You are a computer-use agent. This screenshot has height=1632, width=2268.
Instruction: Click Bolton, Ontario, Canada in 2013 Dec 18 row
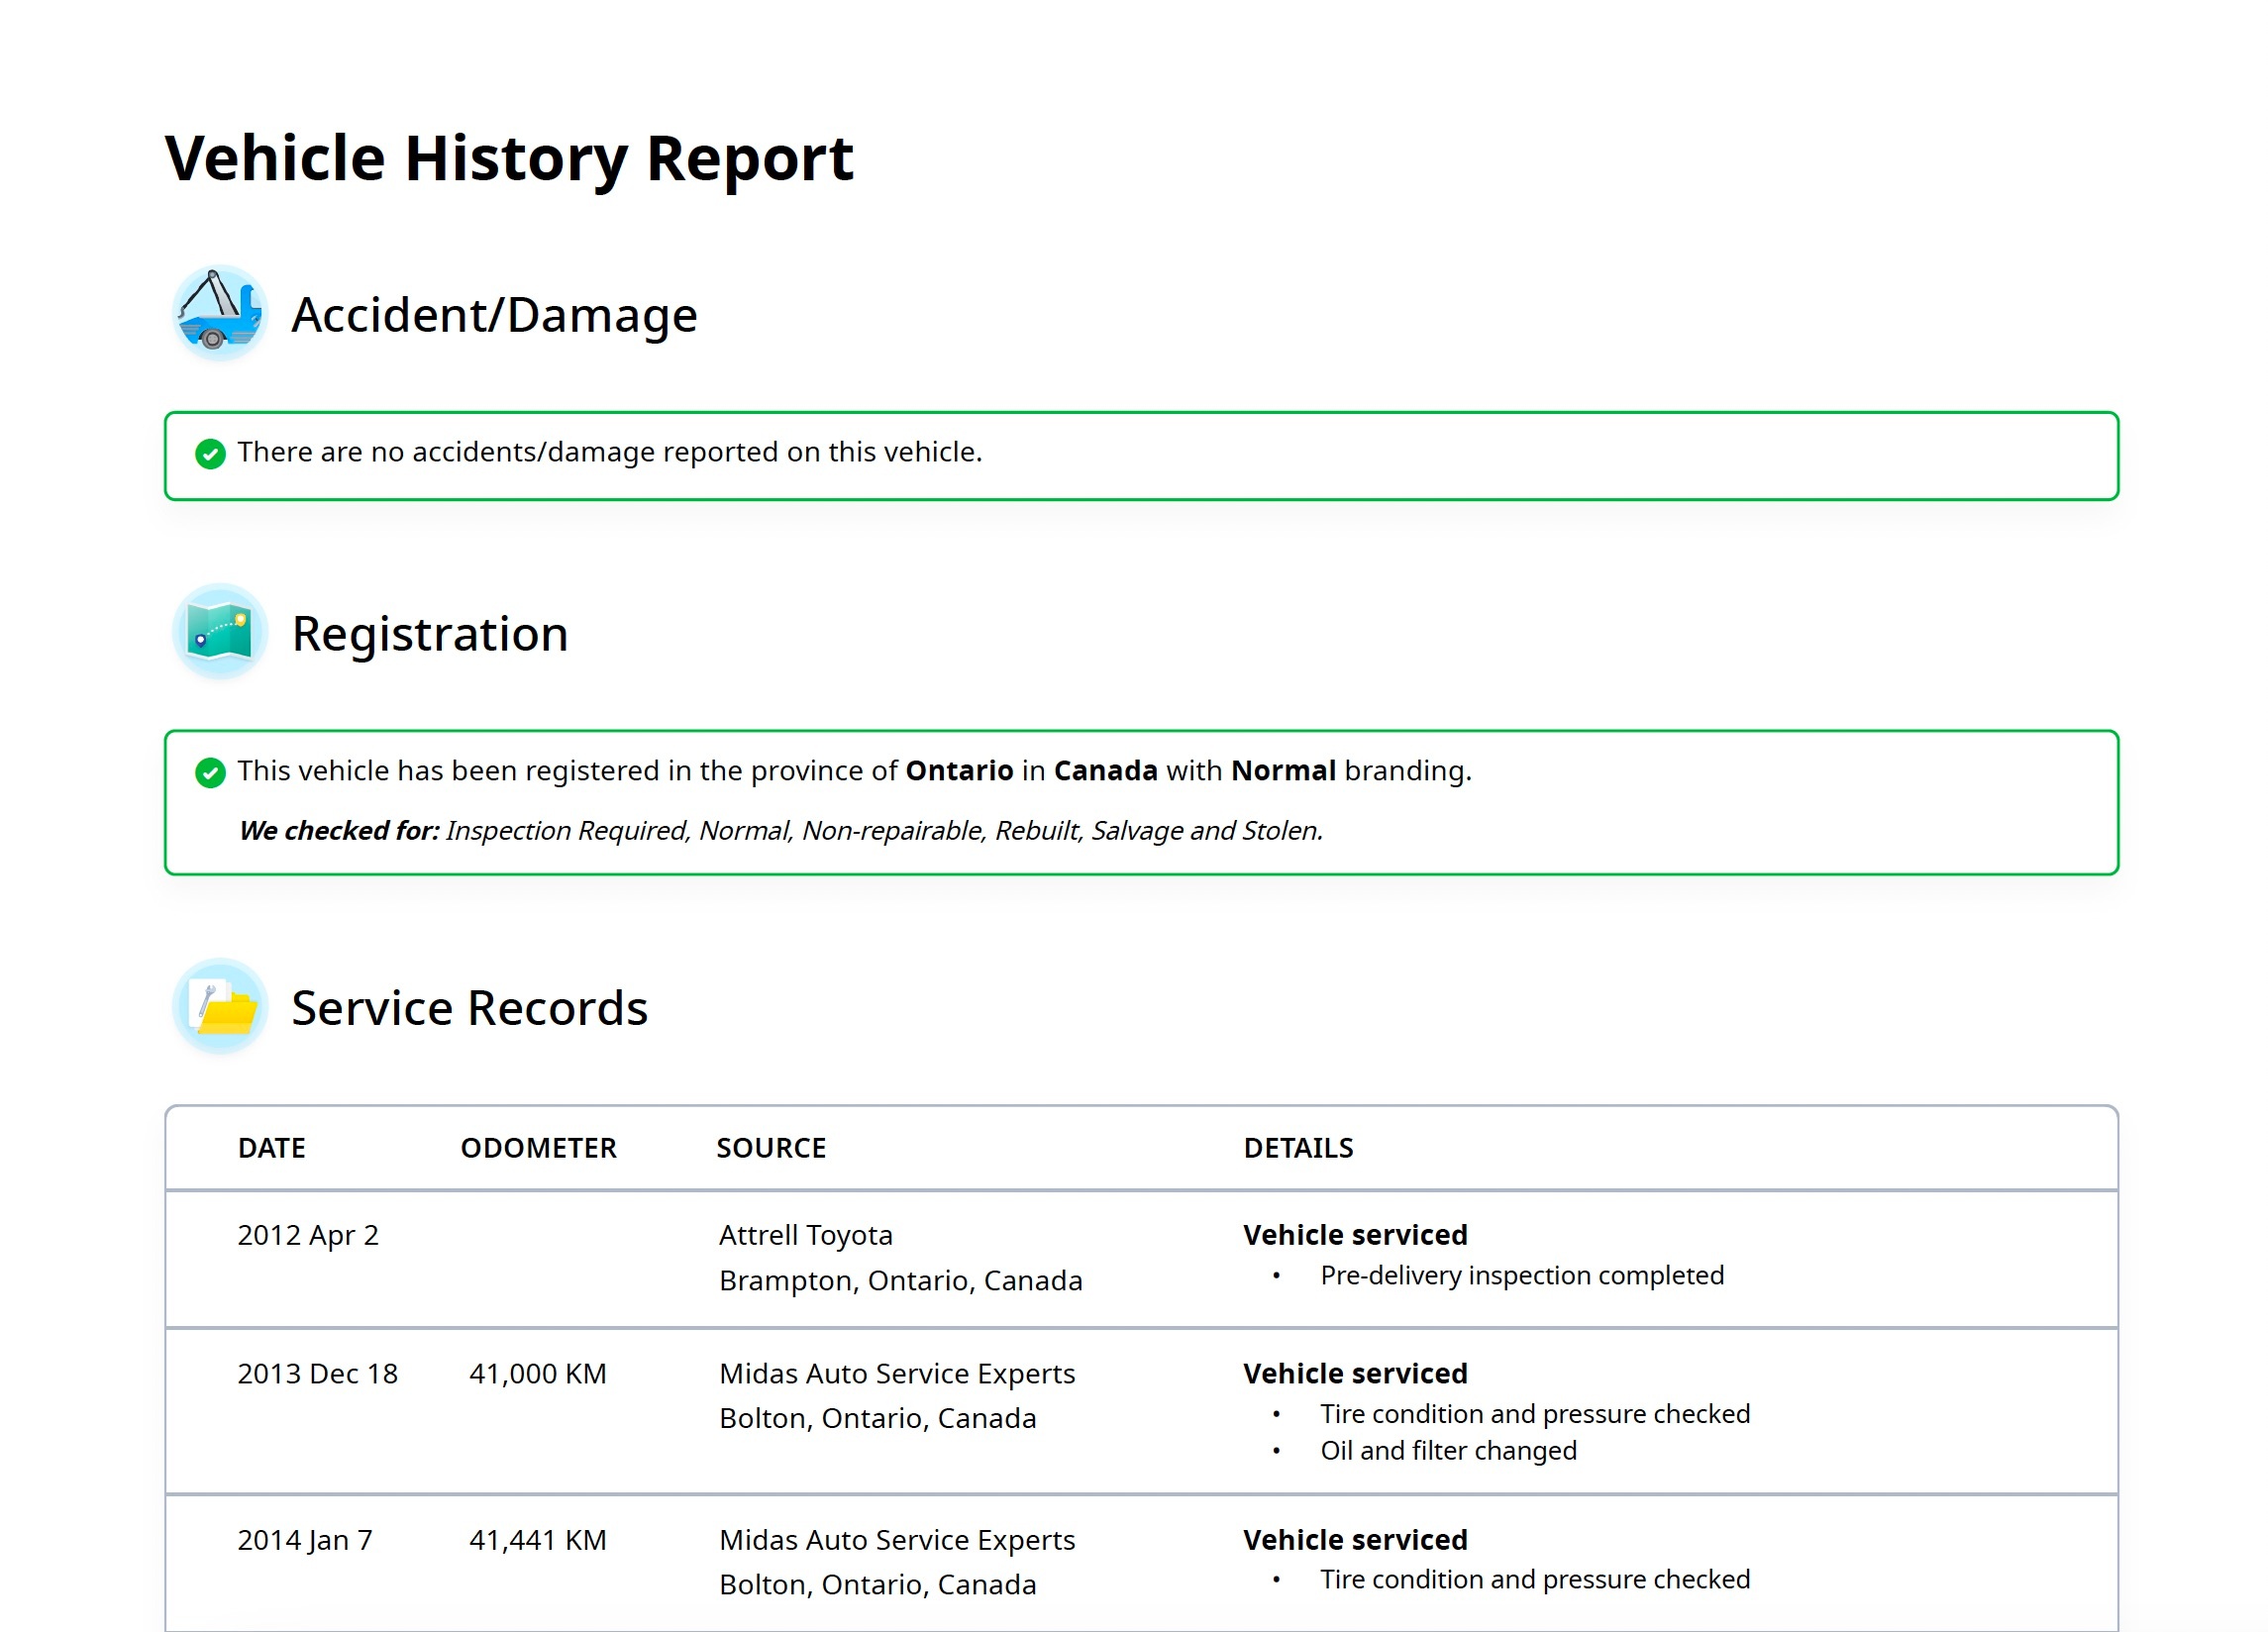[877, 1419]
